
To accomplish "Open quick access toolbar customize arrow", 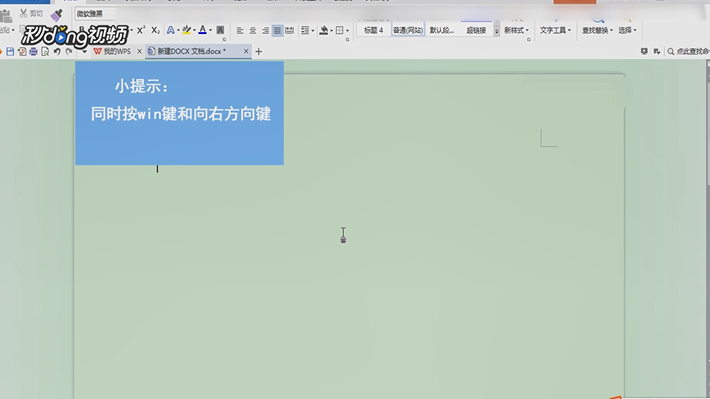I will click(84, 52).
